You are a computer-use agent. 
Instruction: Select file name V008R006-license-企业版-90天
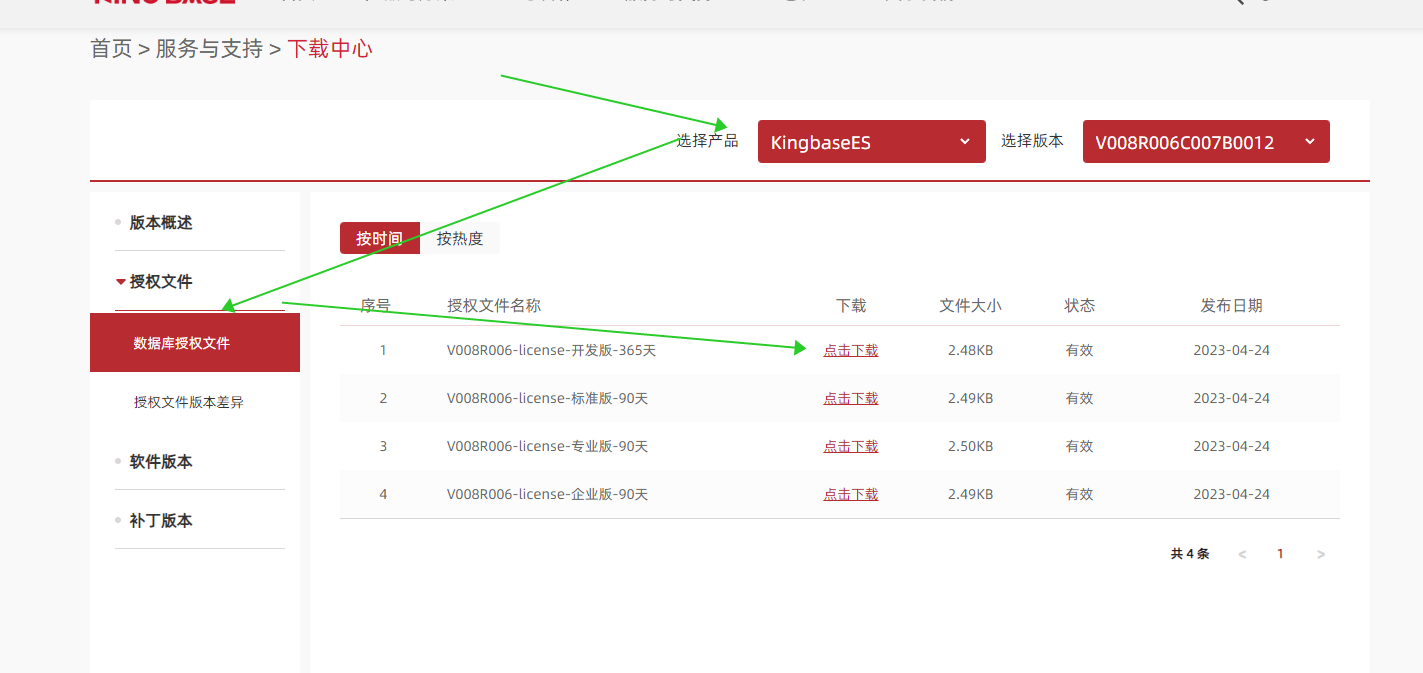point(547,494)
